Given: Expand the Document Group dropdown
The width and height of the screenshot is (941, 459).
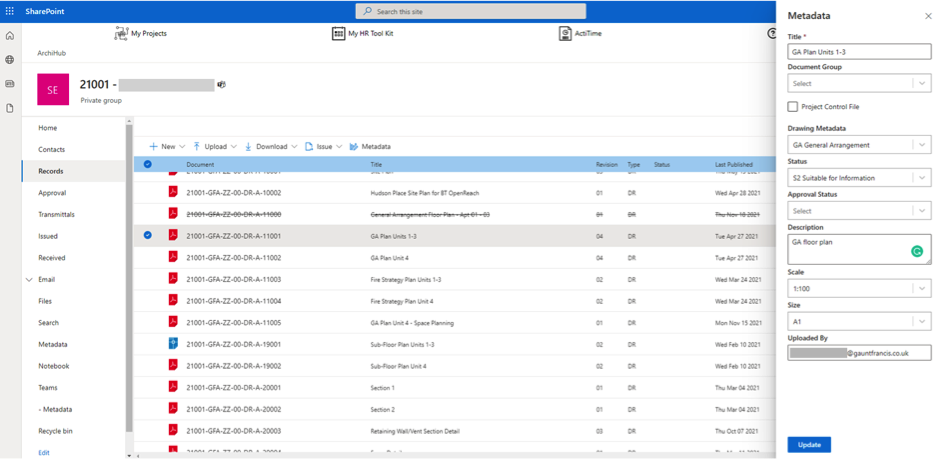Looking at the screenshot, I should coord(859,83).
